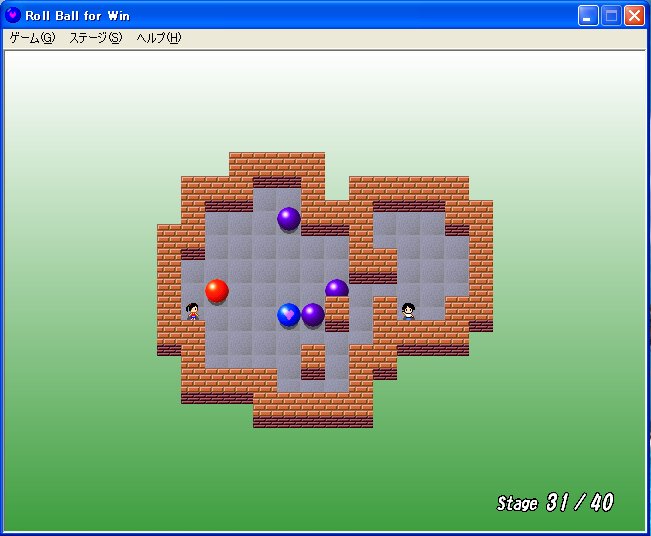Screen dimensions: 651x536
Task: Click the purple ball beside the blue ball
Action: point(313,315)
